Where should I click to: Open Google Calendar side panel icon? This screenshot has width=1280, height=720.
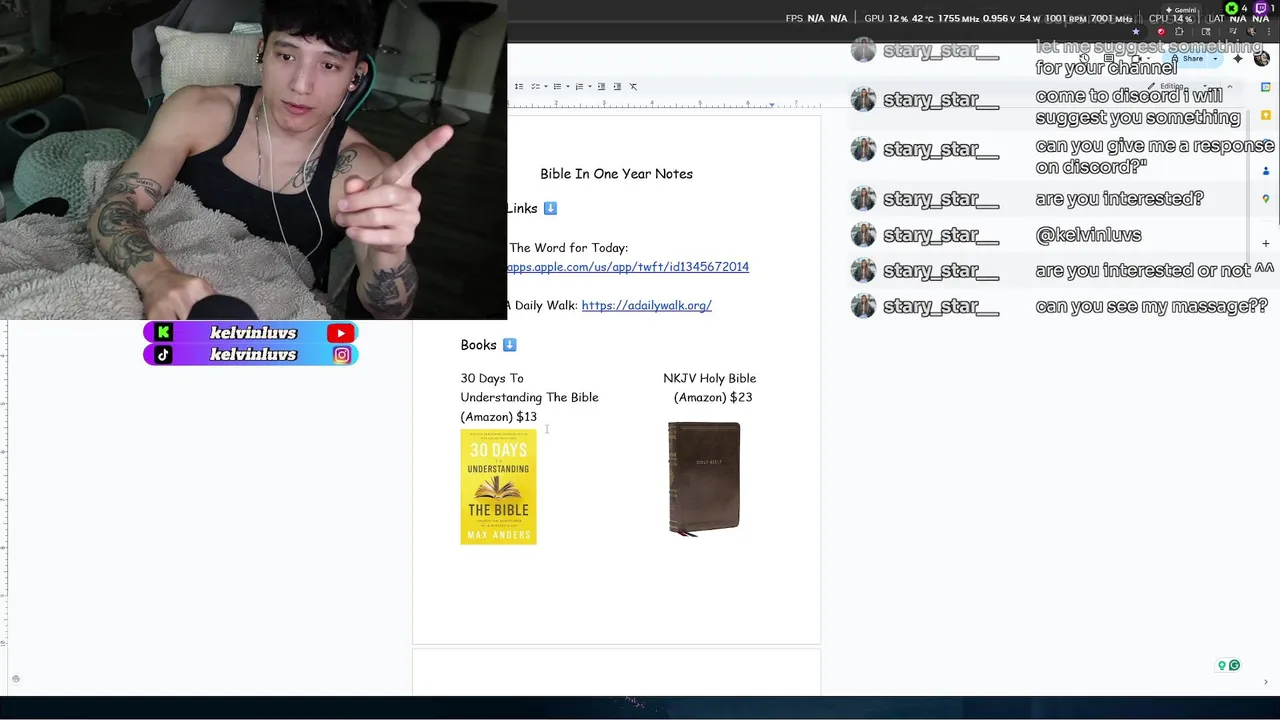(x=1265, y=87)
